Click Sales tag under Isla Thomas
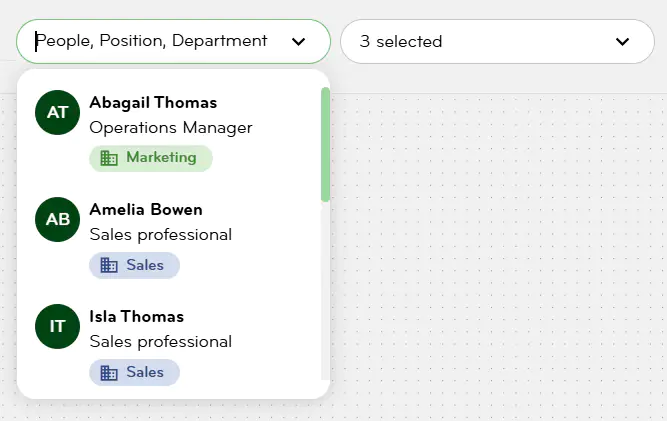Image resolution: width=667 pixels, height=421 pixels. pos(135,372)
